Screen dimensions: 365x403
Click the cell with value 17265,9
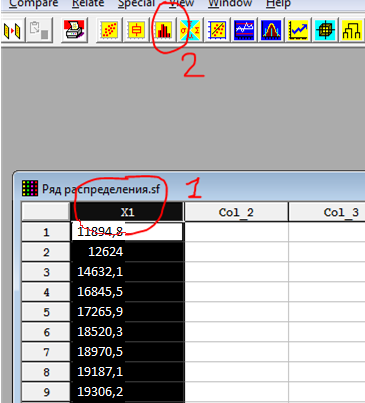(127, 312)
